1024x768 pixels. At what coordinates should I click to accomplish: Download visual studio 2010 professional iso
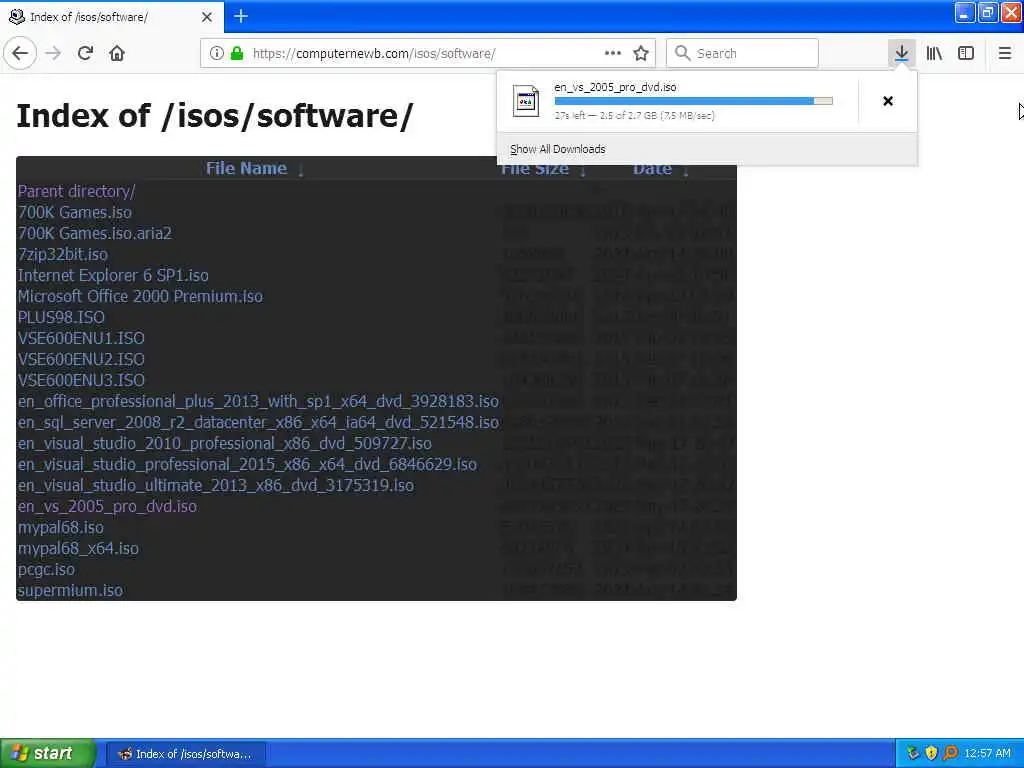coord(225,443)
